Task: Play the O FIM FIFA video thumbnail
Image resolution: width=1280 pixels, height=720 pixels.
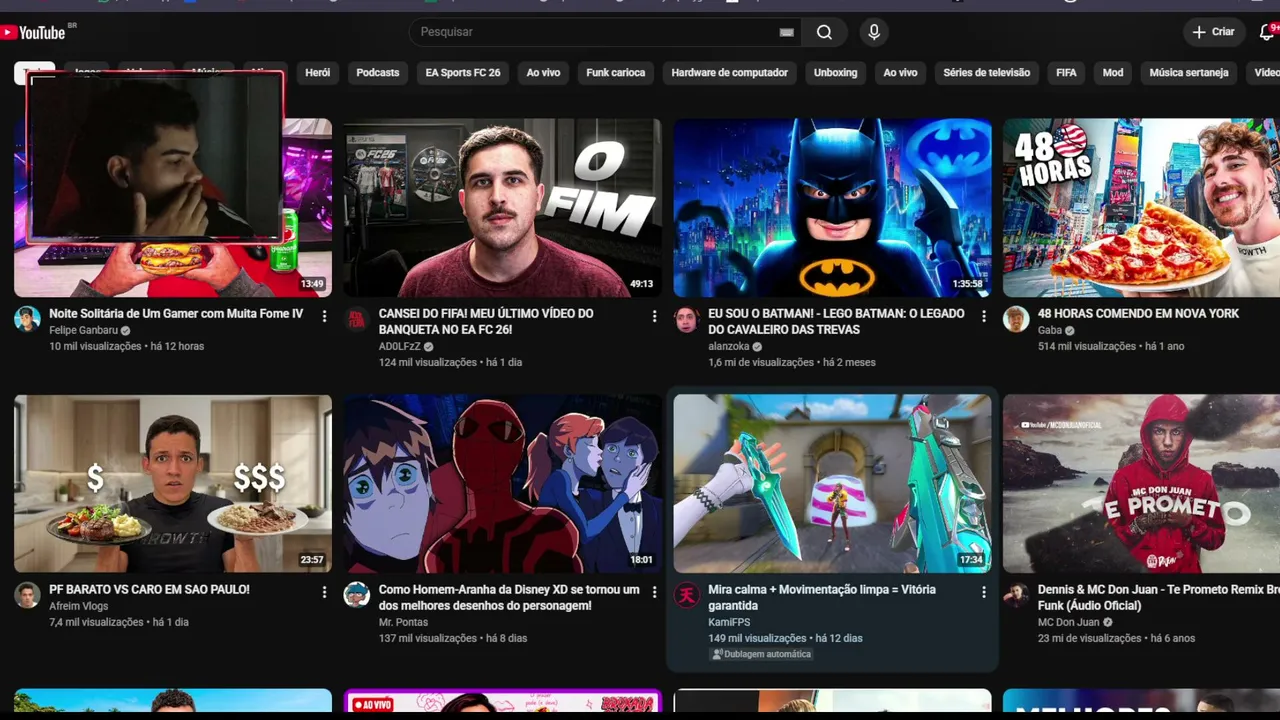Action: pos(502,208)
